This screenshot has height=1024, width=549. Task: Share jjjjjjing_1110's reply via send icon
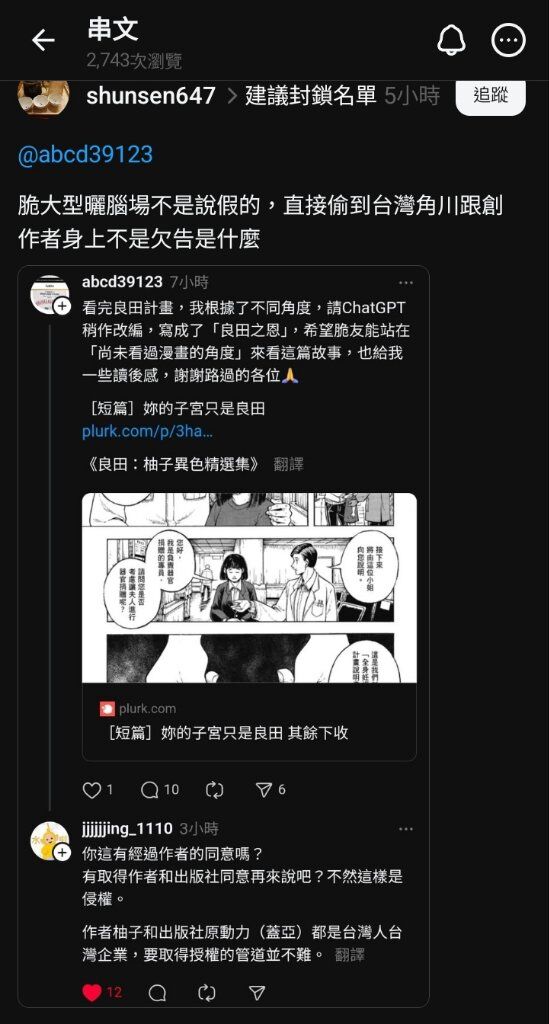tap(257, 993)
